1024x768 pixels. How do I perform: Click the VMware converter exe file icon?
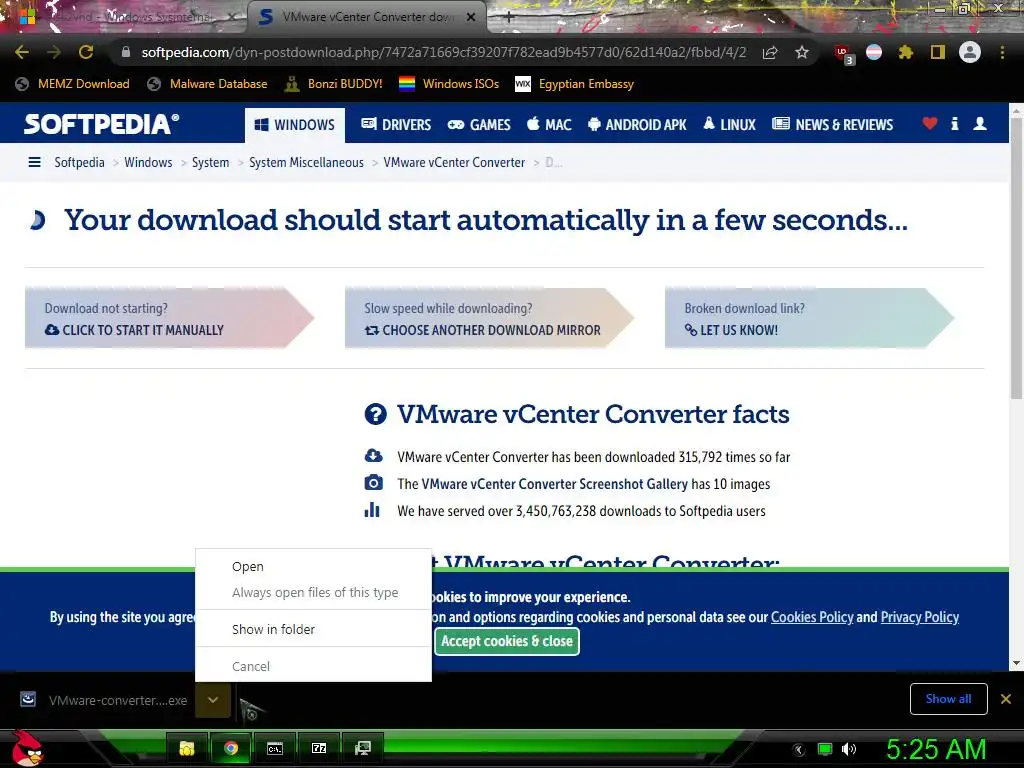point(27,699)
